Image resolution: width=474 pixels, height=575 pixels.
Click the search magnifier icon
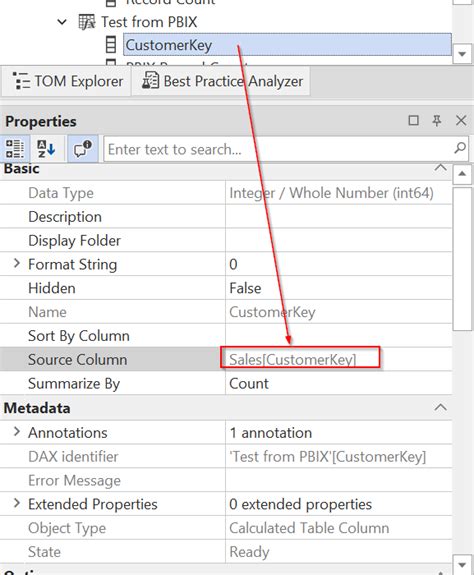point(460,148)
